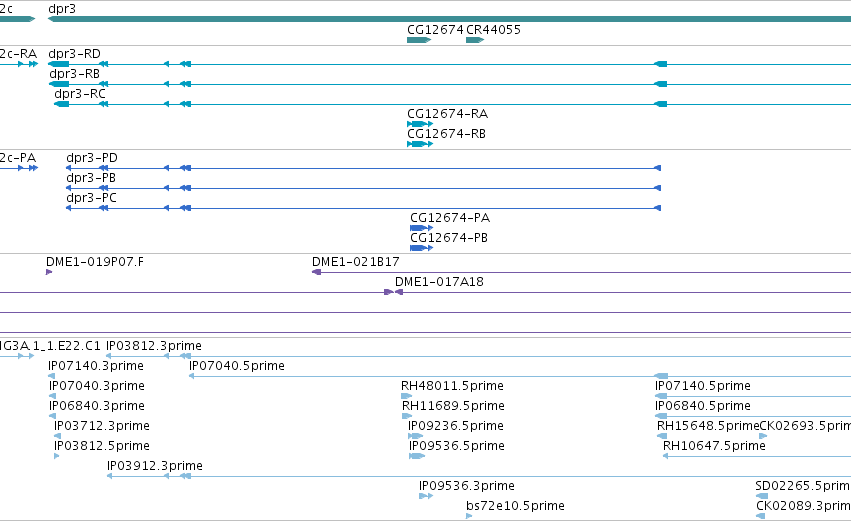The height and width of the screenshot is (521, 851).
Task: Select transcript dpr3-RC label
Action: pyautogui.click(x=80, y=94)
